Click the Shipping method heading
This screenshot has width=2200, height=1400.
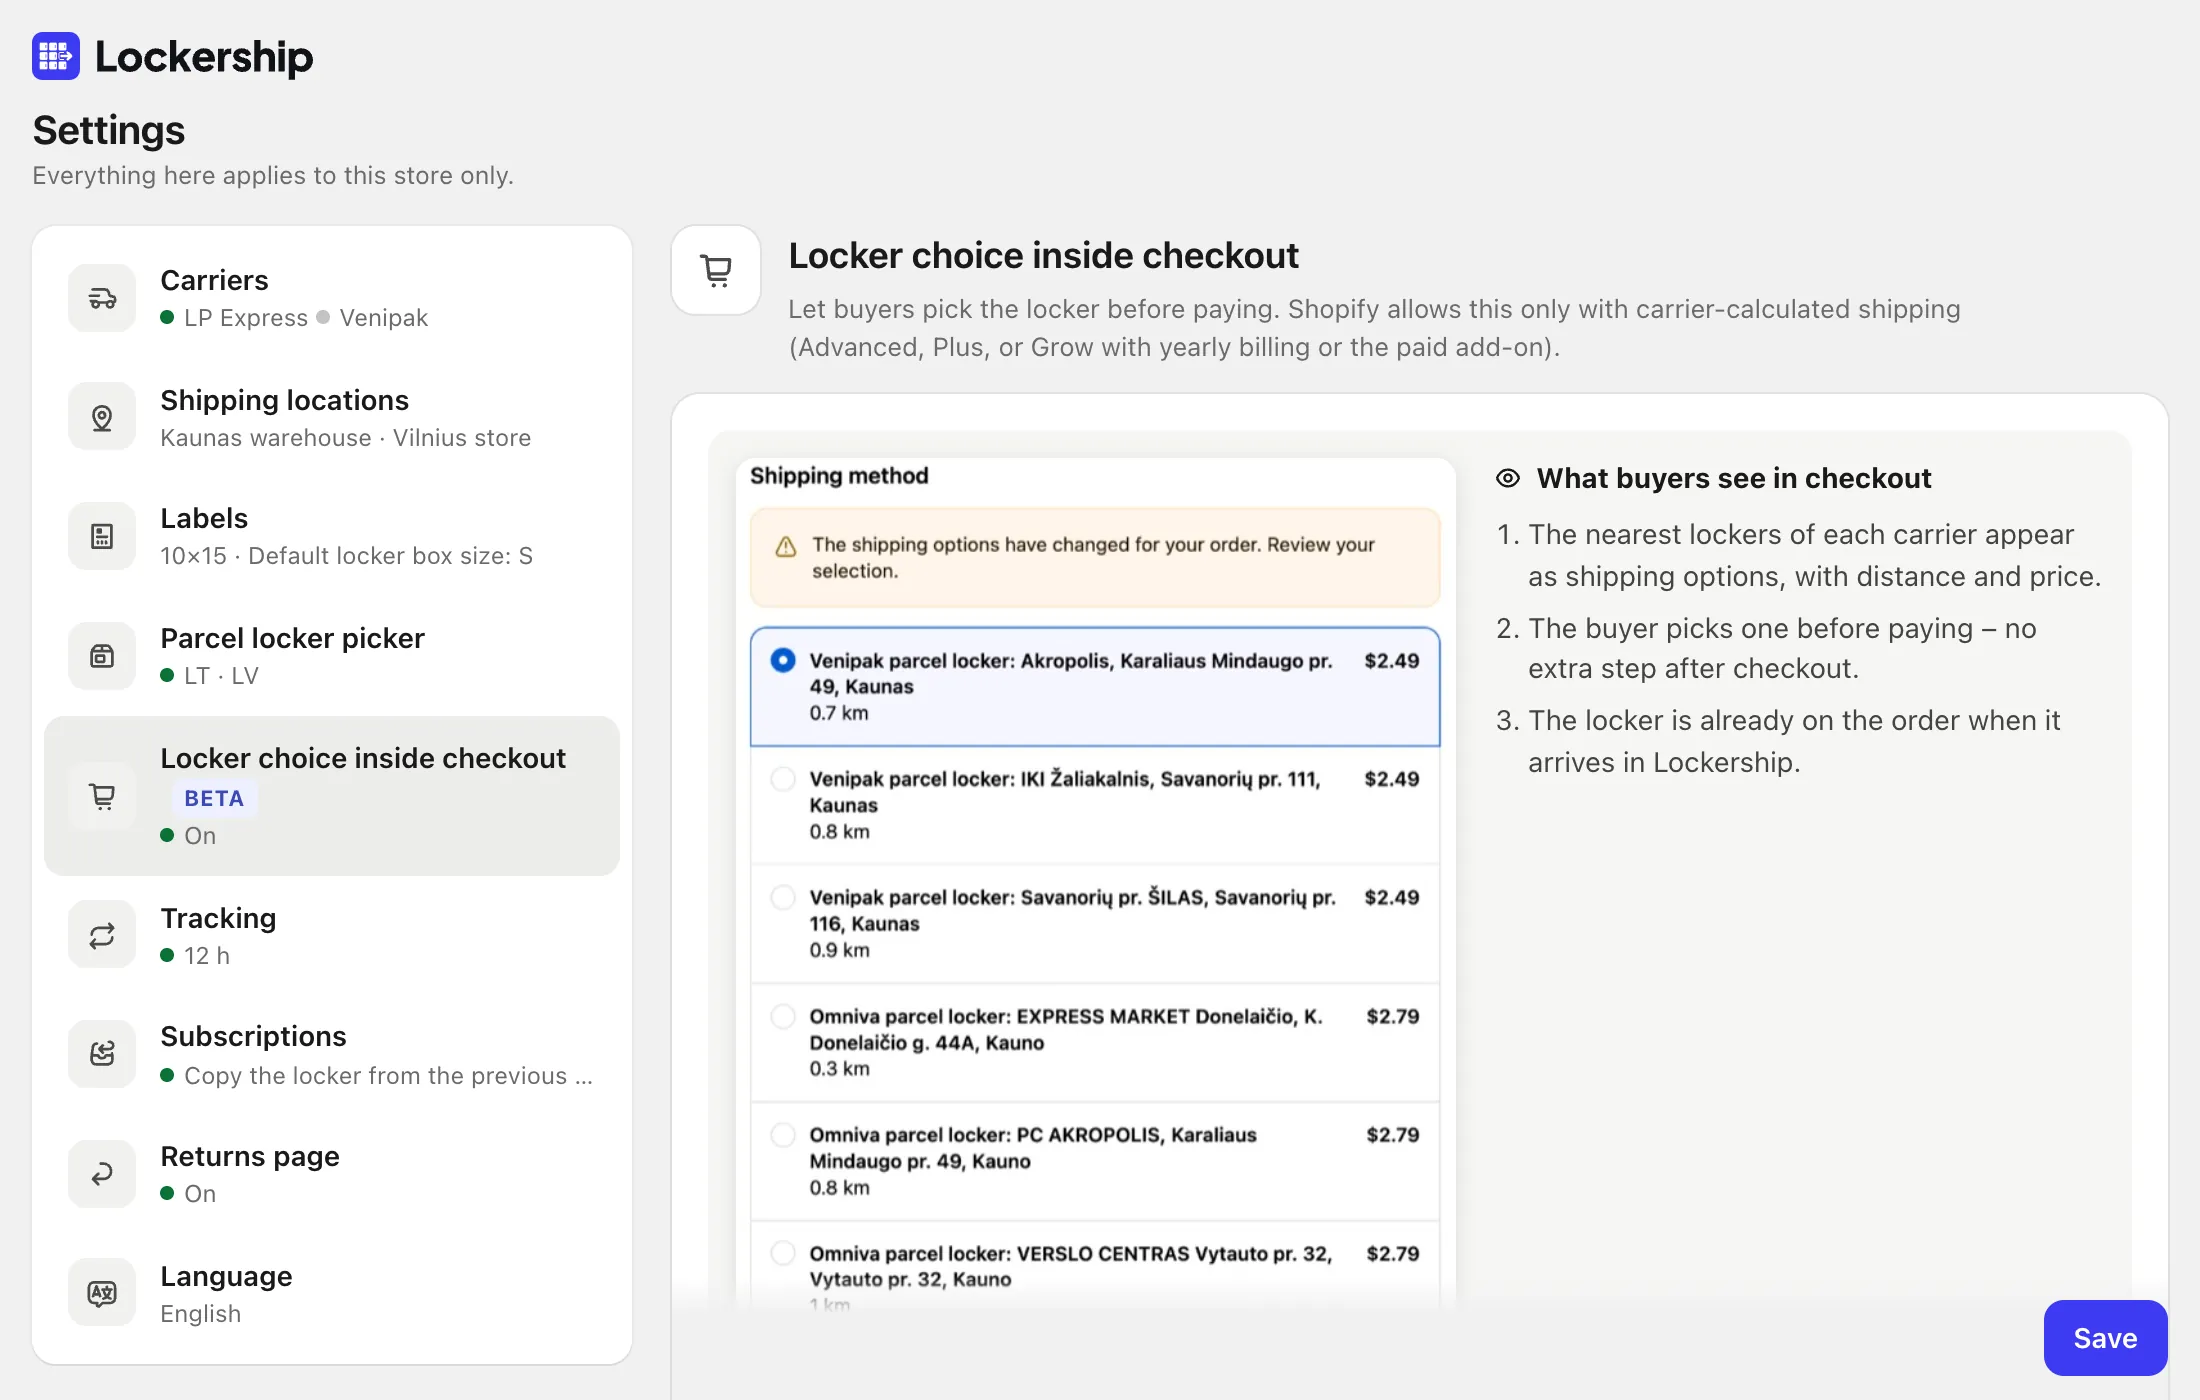[839, 476]
